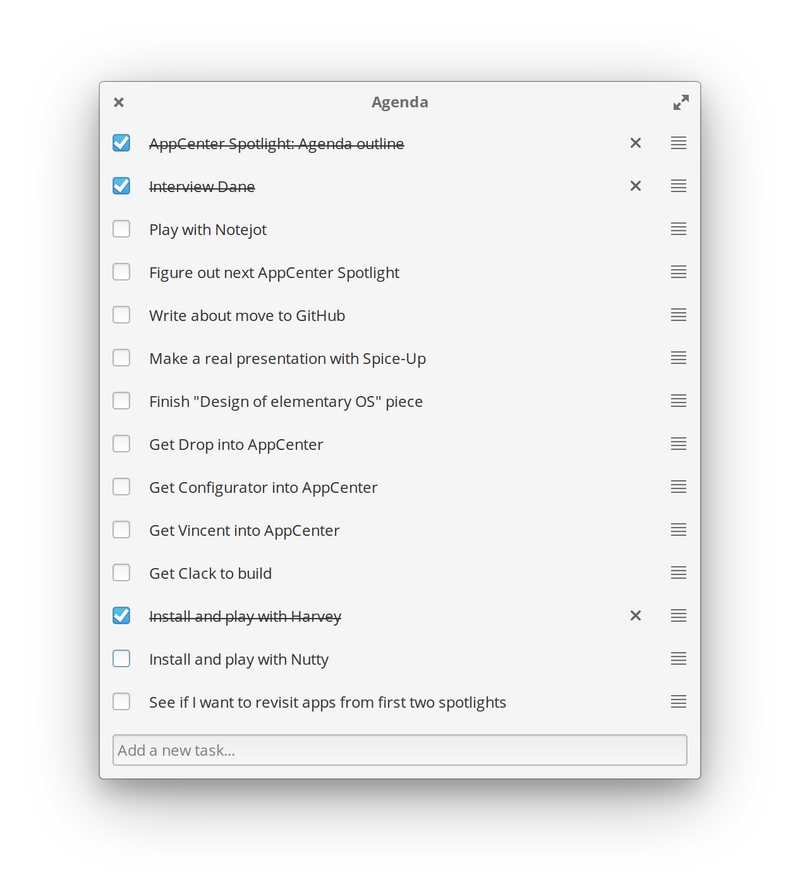The image size is (800, 896).
Task: Click the 'Agenda' window title
Action: pyautogui.click(x=399, y=102)
